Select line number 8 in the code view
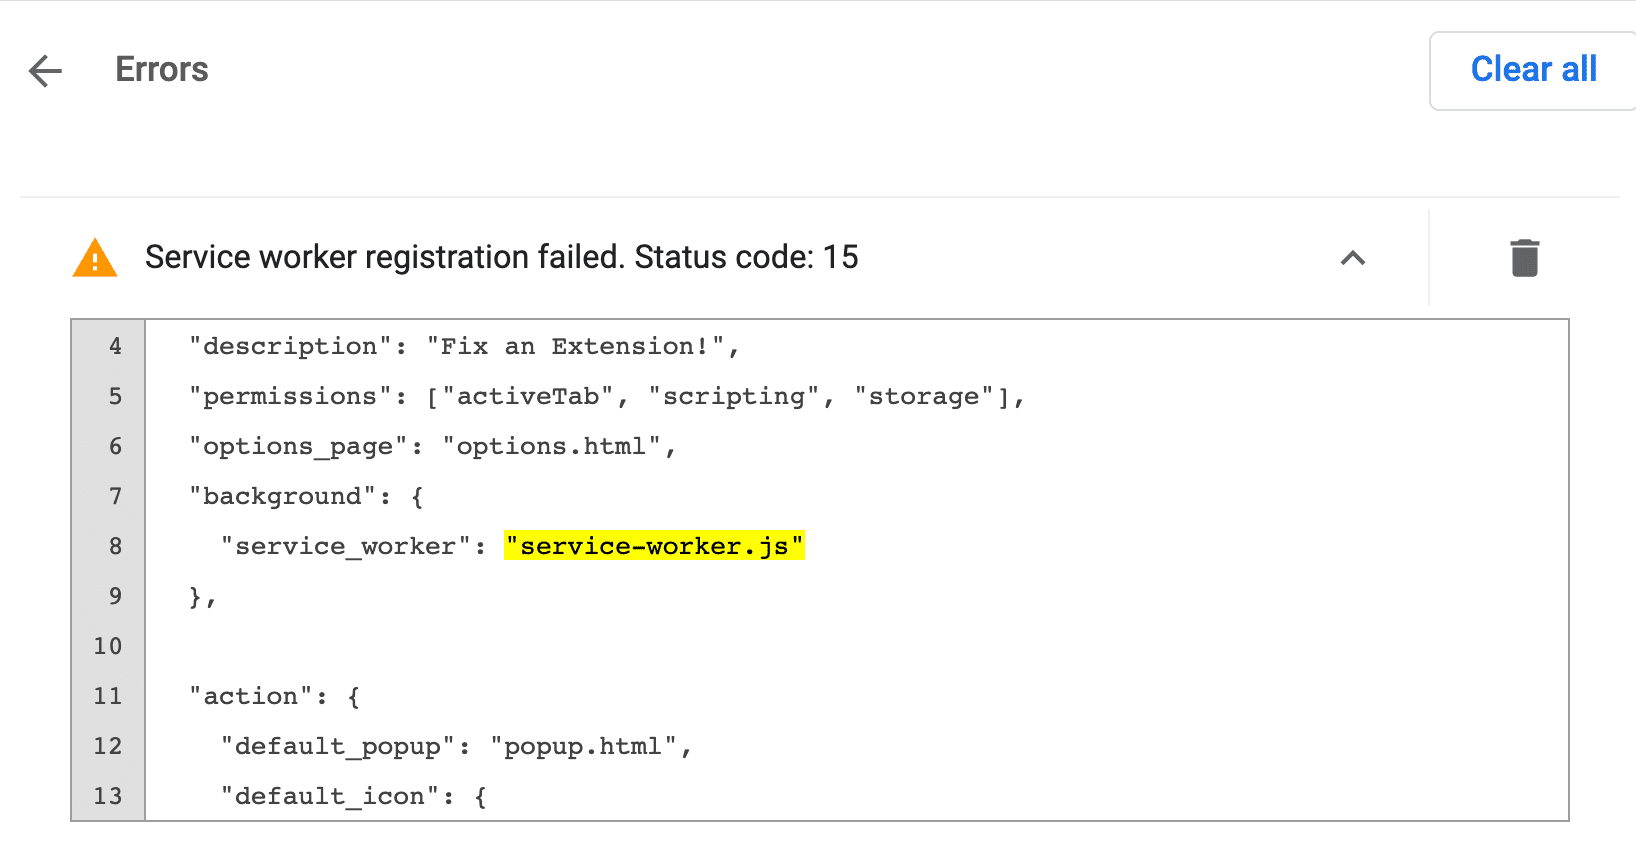 tap(115, 546)
